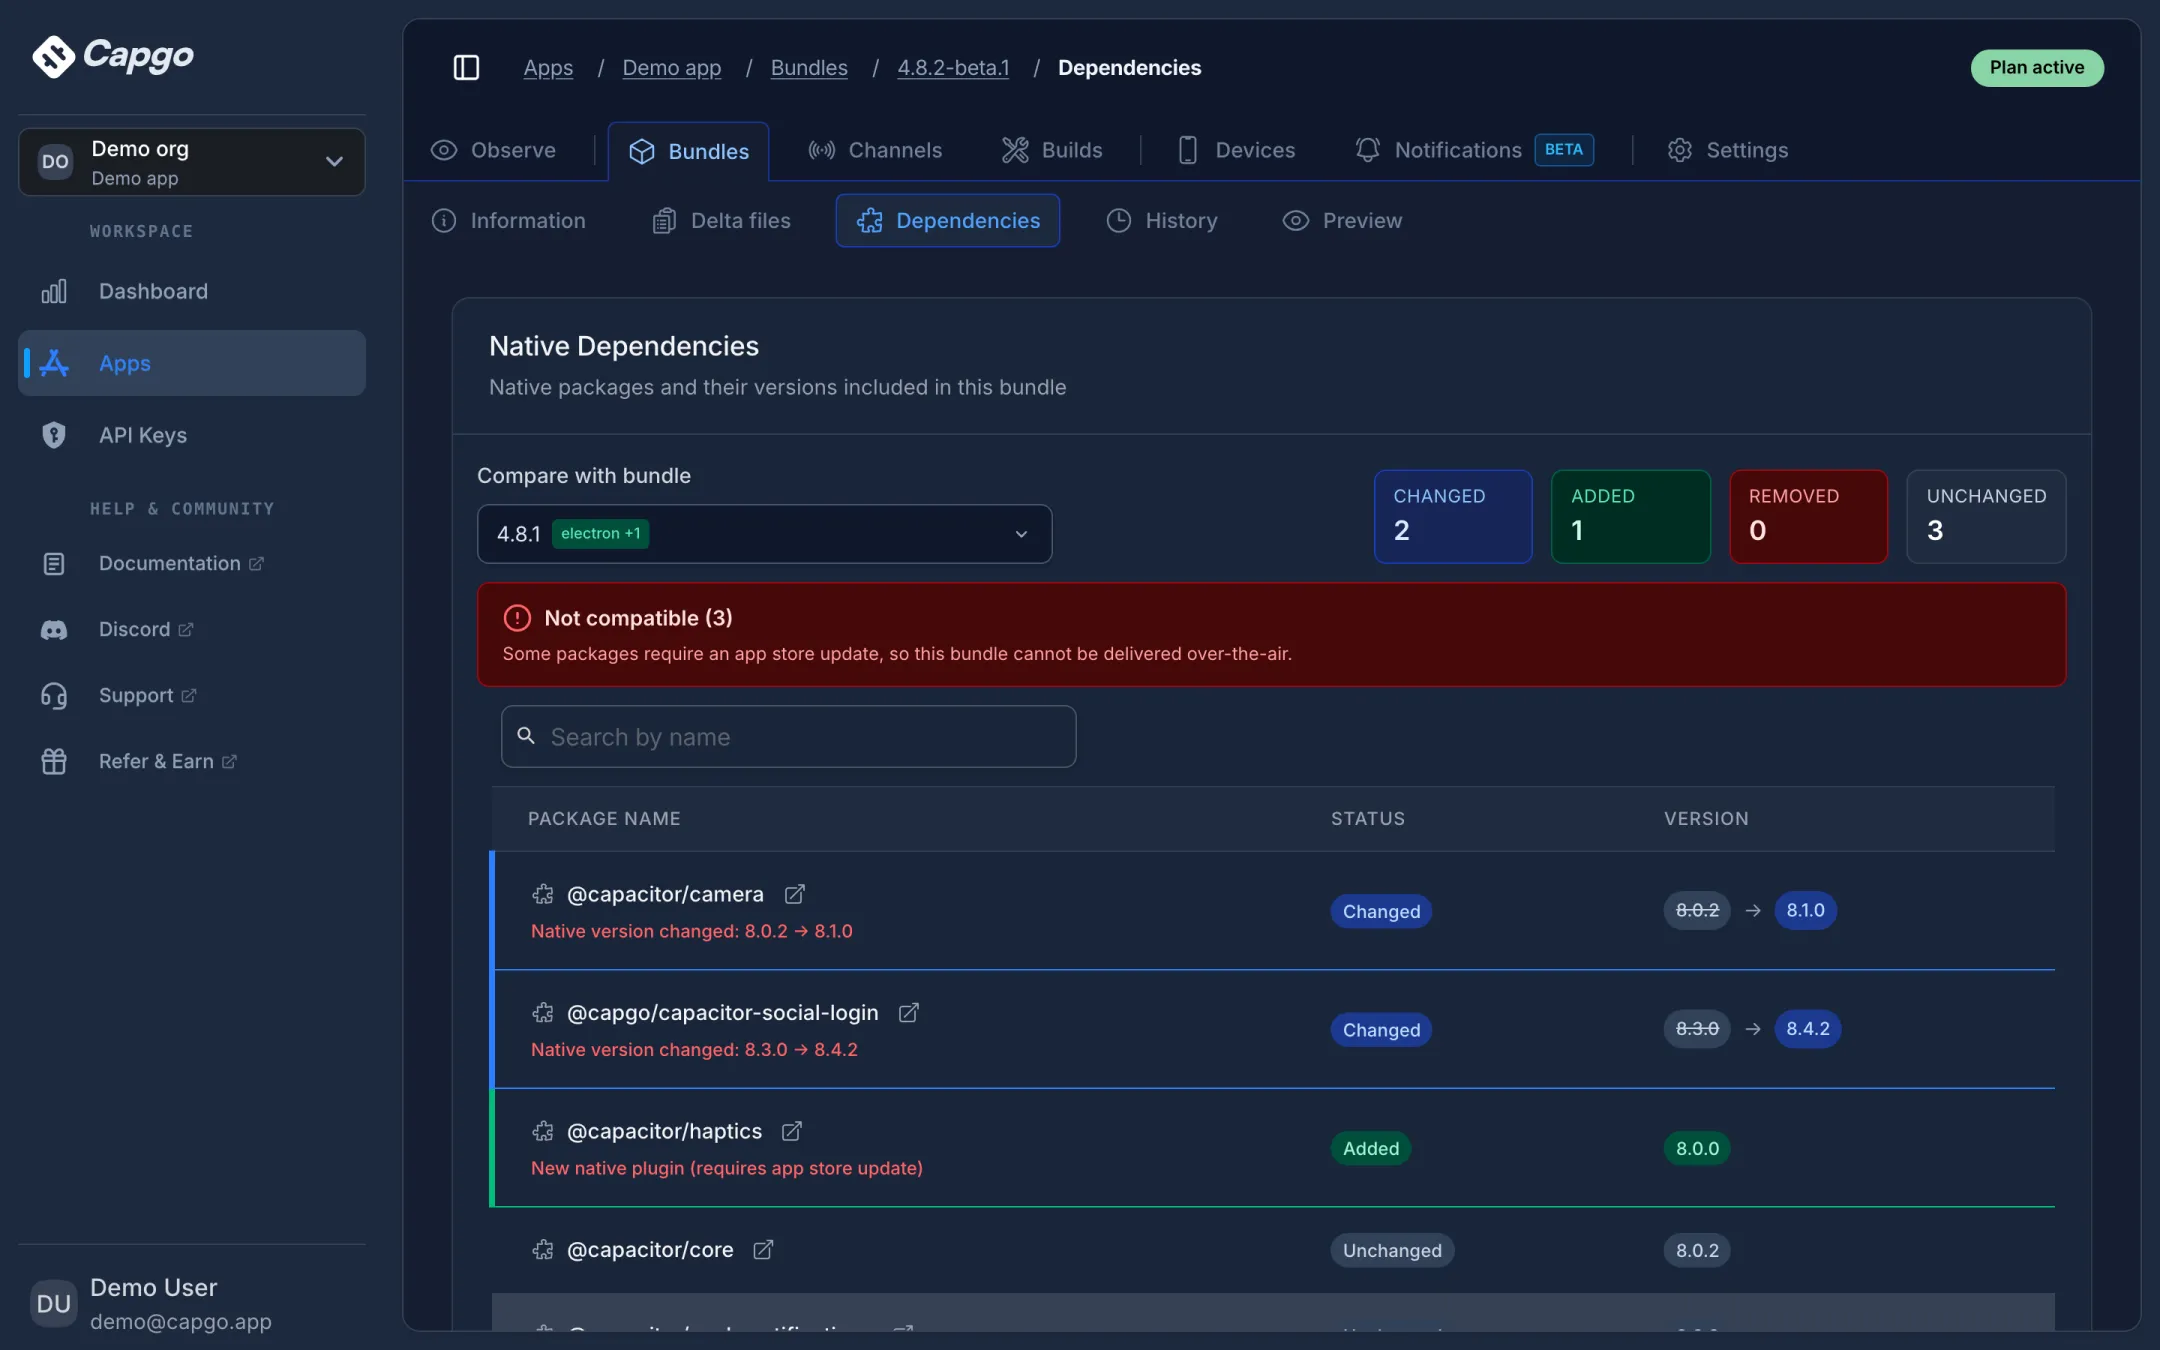Click the Discord icon in sidebar
2160x1350 pixels.
tap(54, 629)
